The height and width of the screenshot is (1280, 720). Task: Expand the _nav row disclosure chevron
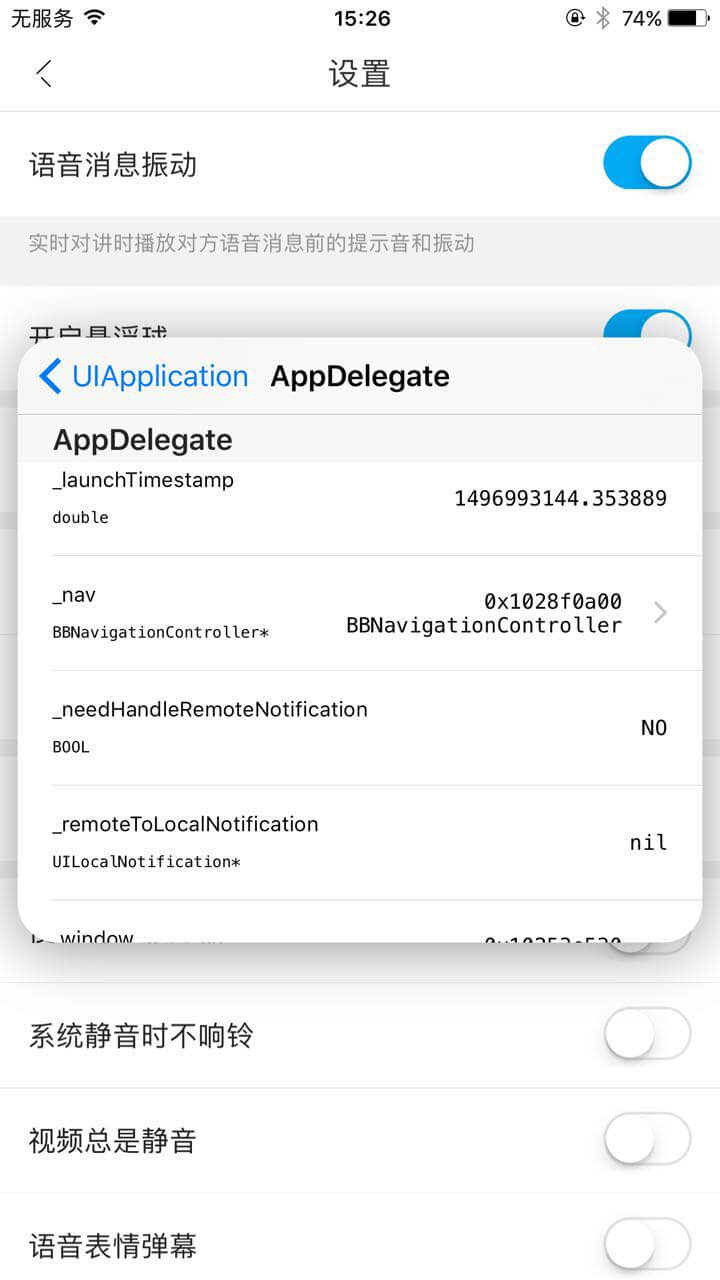point(660,613)
